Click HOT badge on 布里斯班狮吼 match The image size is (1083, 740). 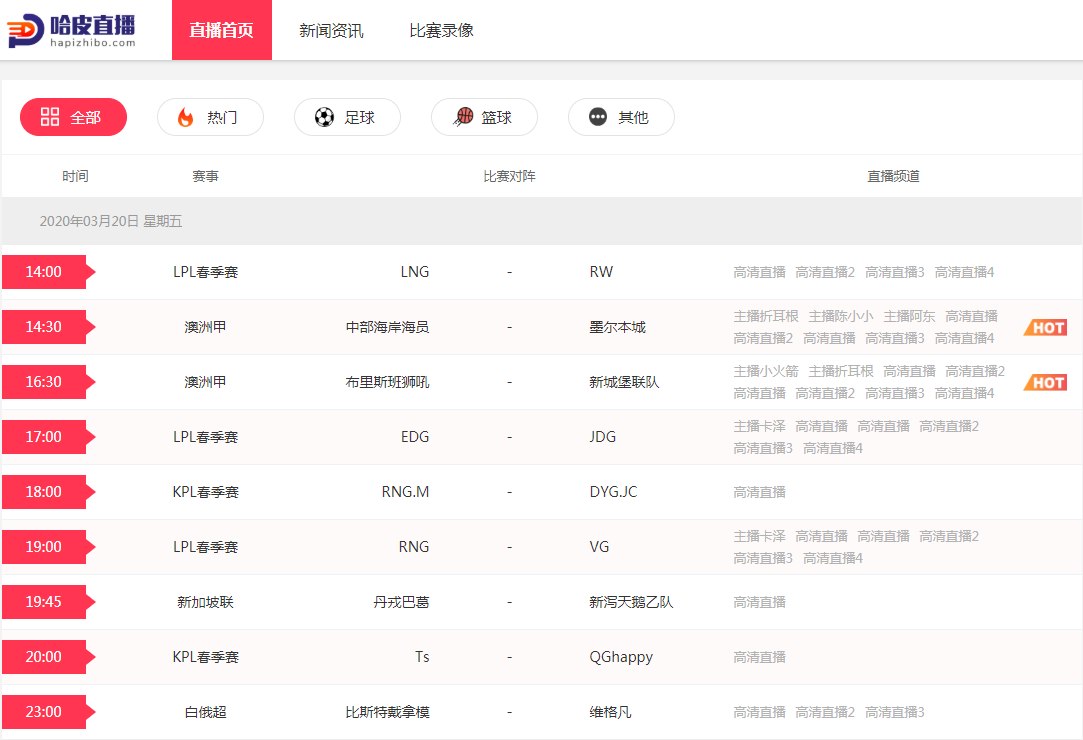(x=1045, y=382)
